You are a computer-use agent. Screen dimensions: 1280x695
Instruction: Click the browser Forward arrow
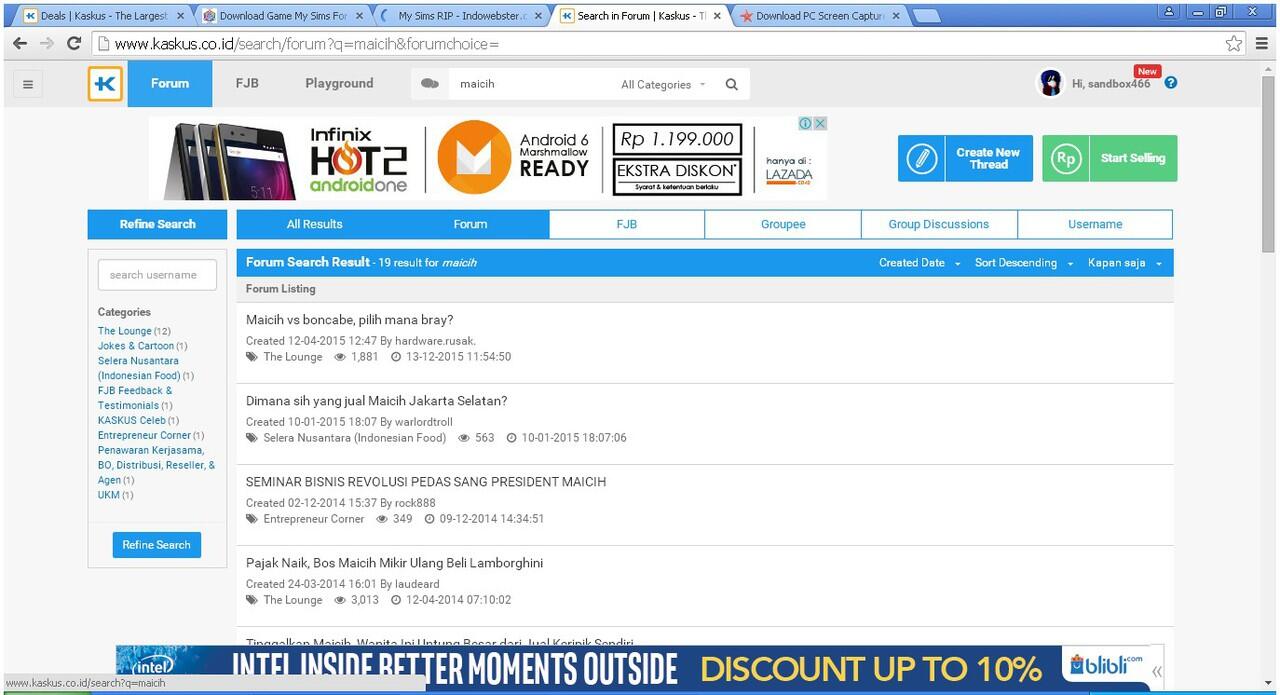point(47,43)
